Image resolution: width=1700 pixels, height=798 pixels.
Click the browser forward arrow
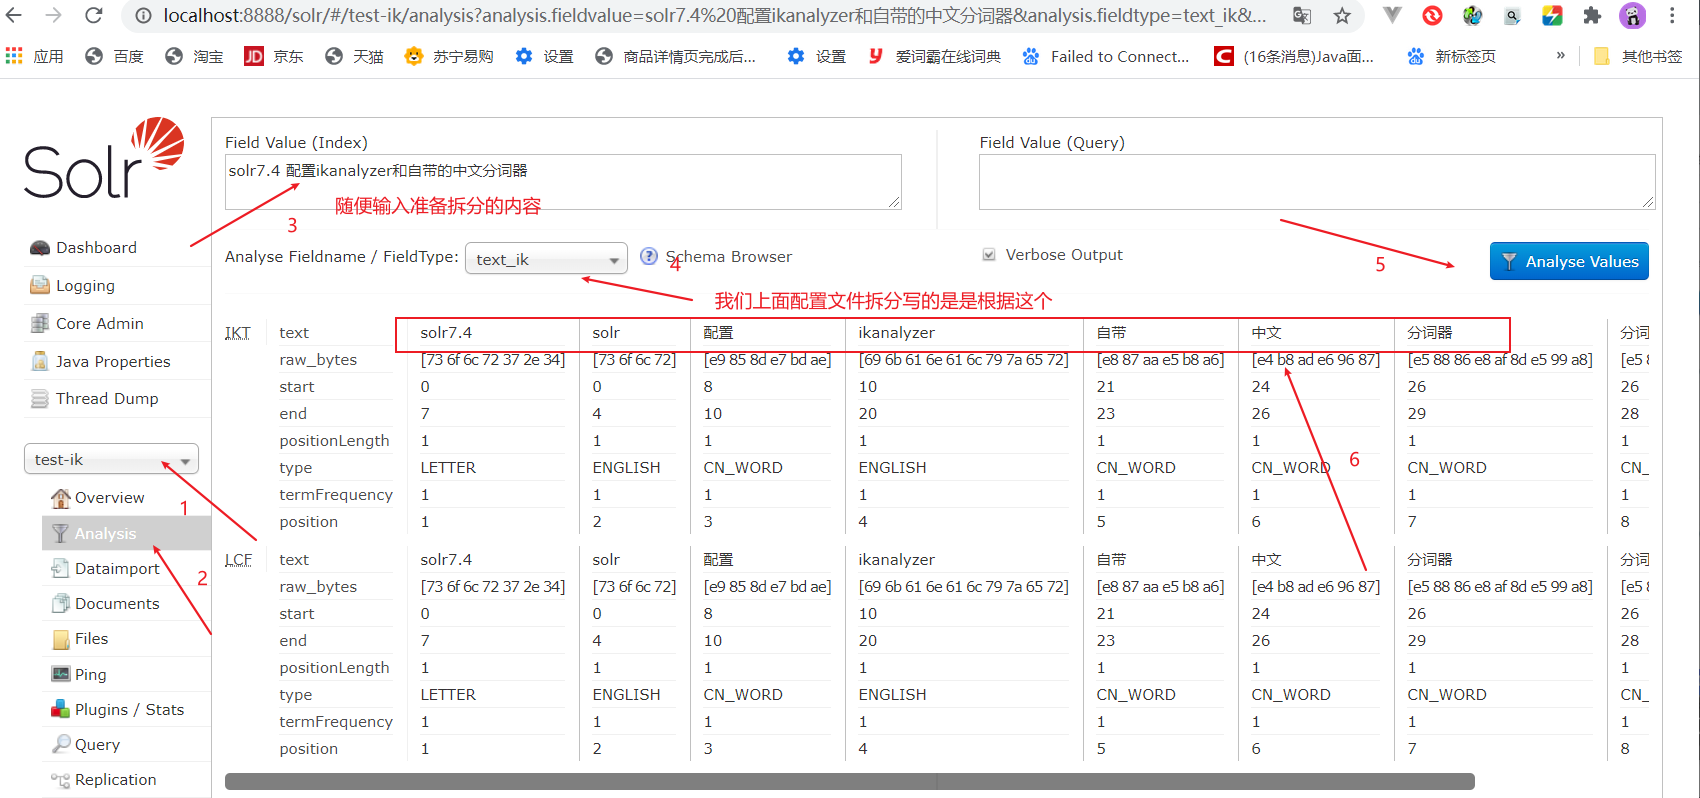coord(54,15)
